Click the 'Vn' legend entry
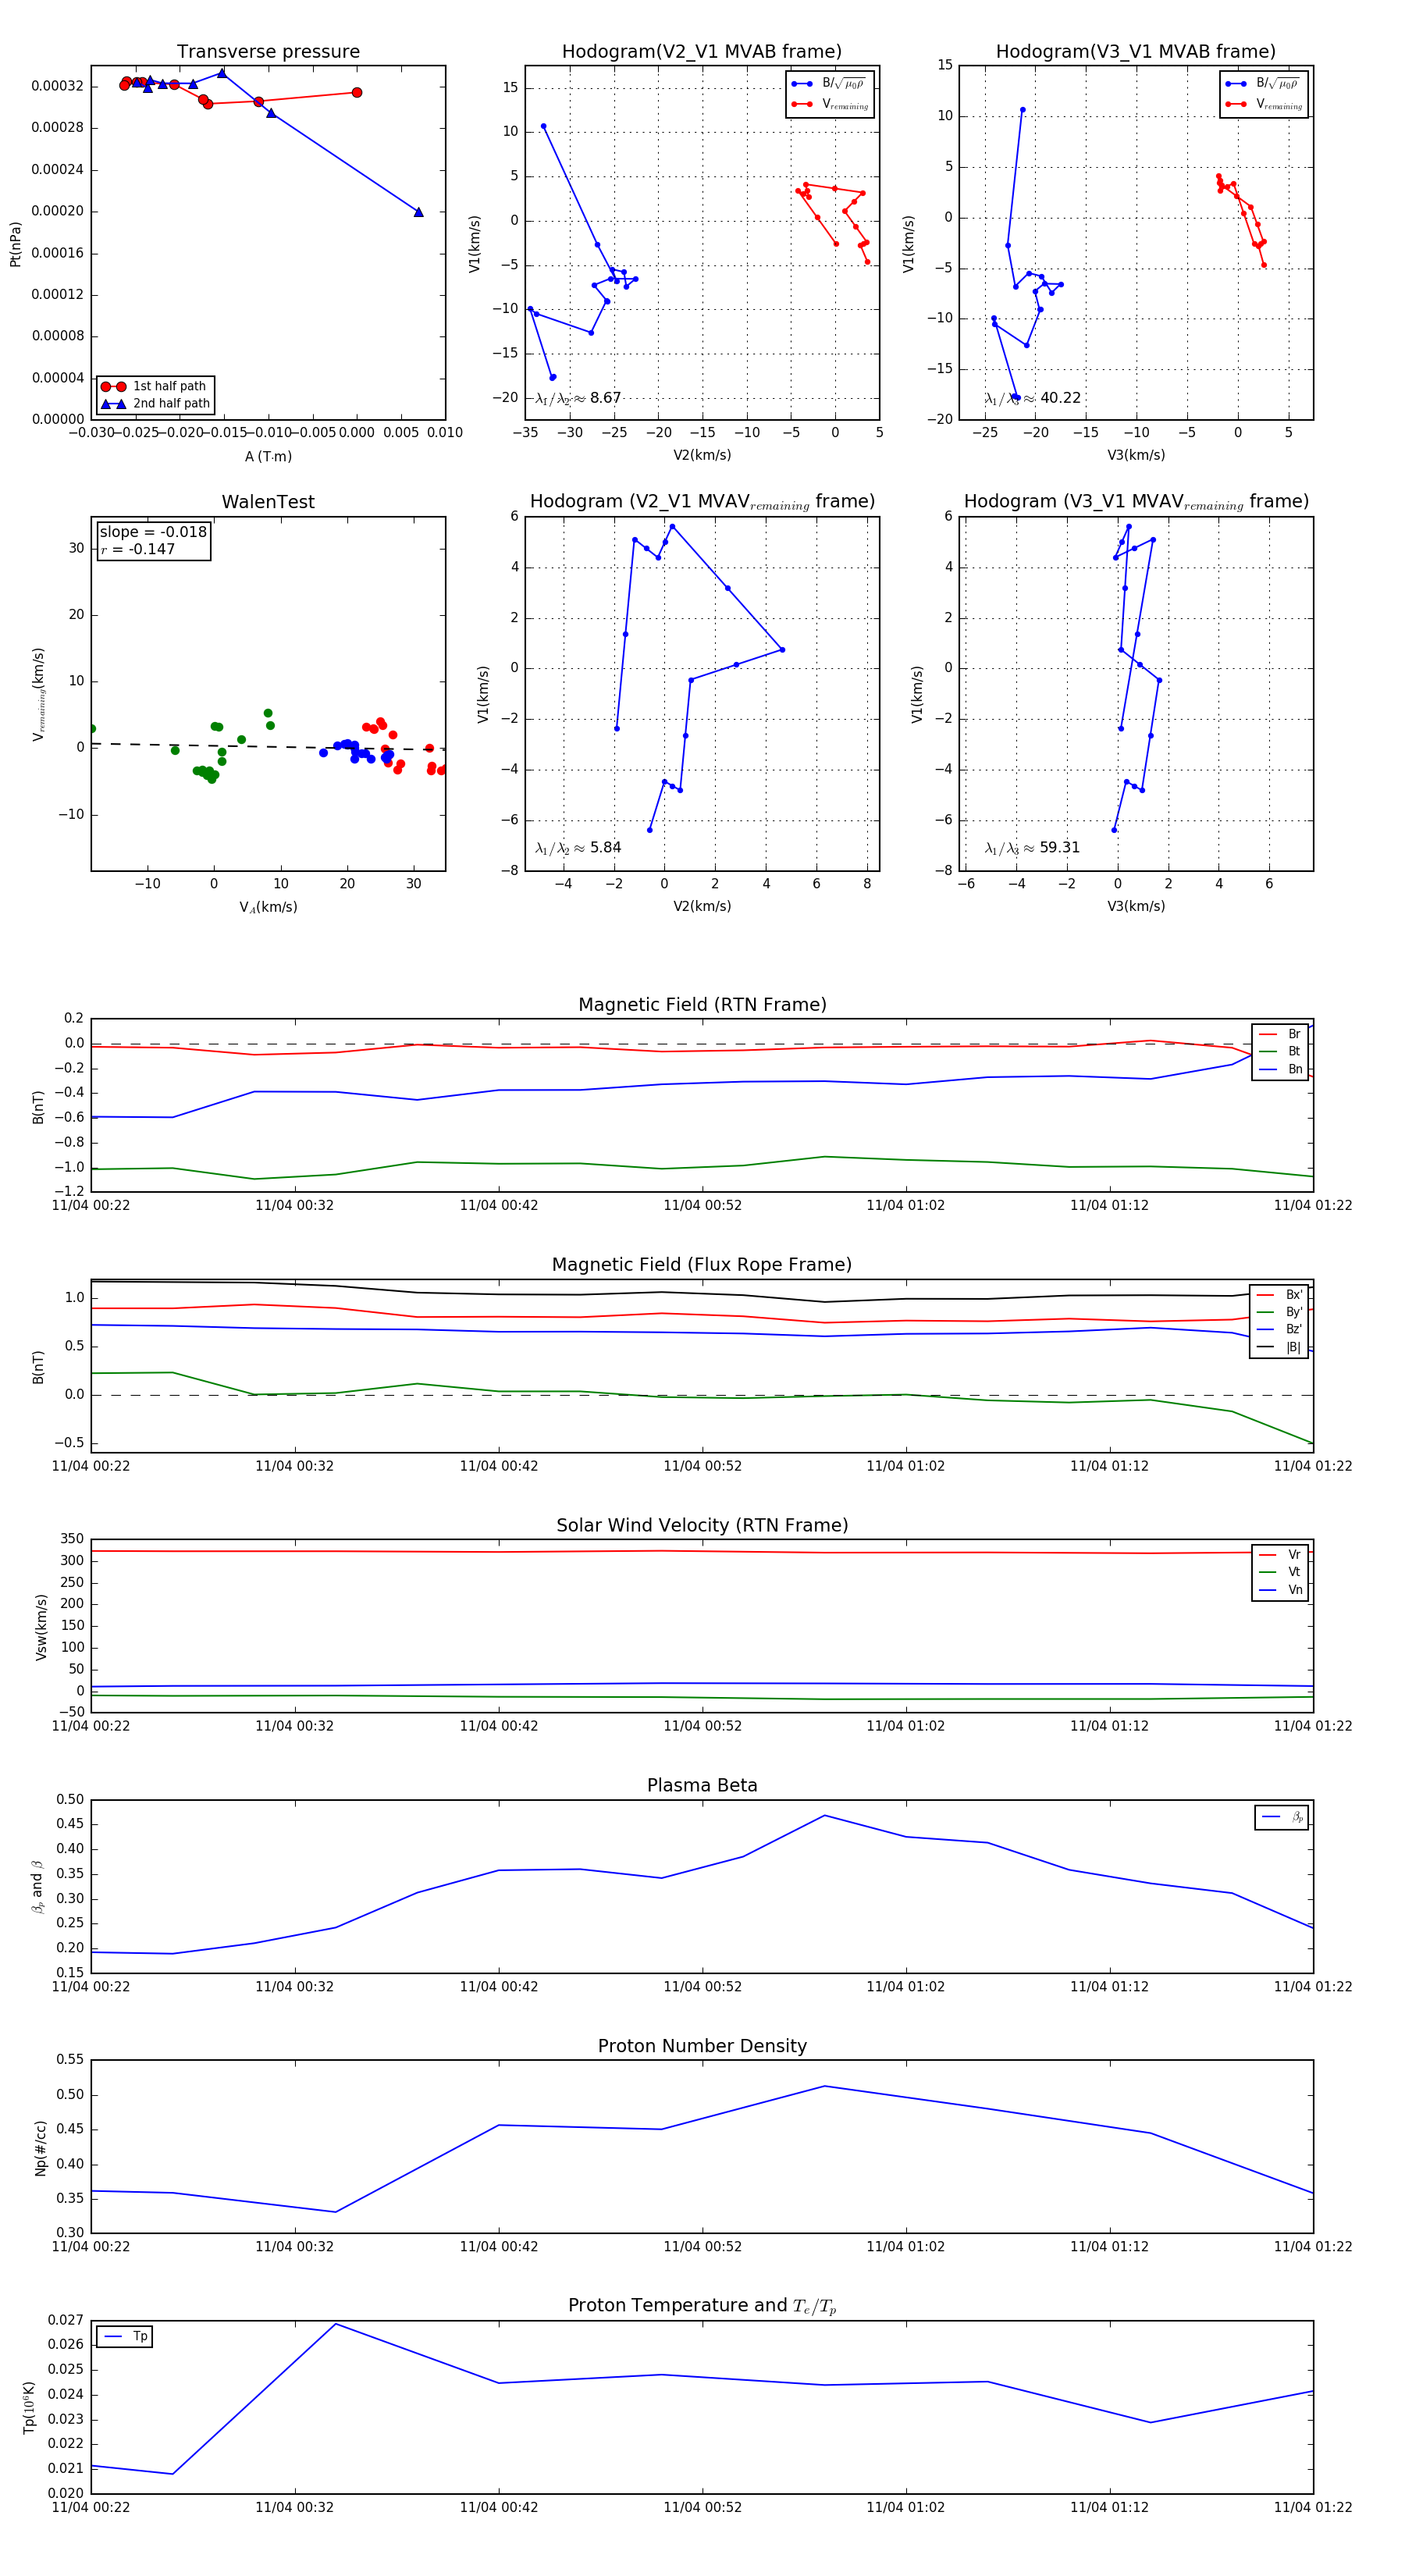 tap(1280, 1590)
